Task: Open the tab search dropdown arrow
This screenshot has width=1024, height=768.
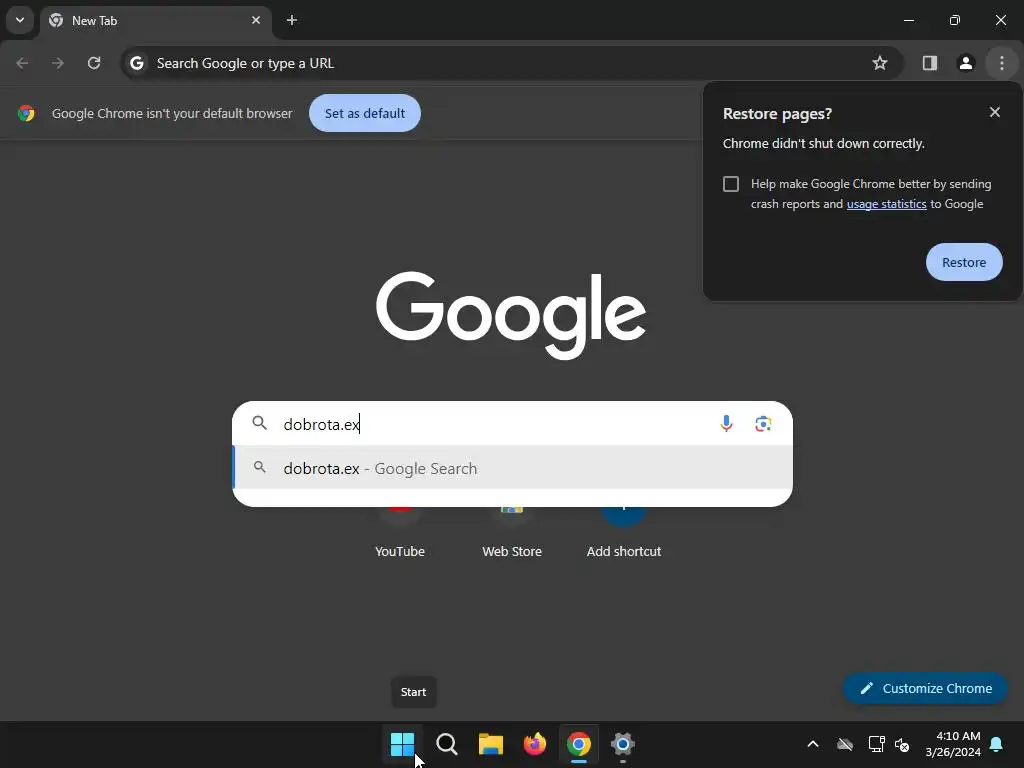Action: [x=20, y=20]
